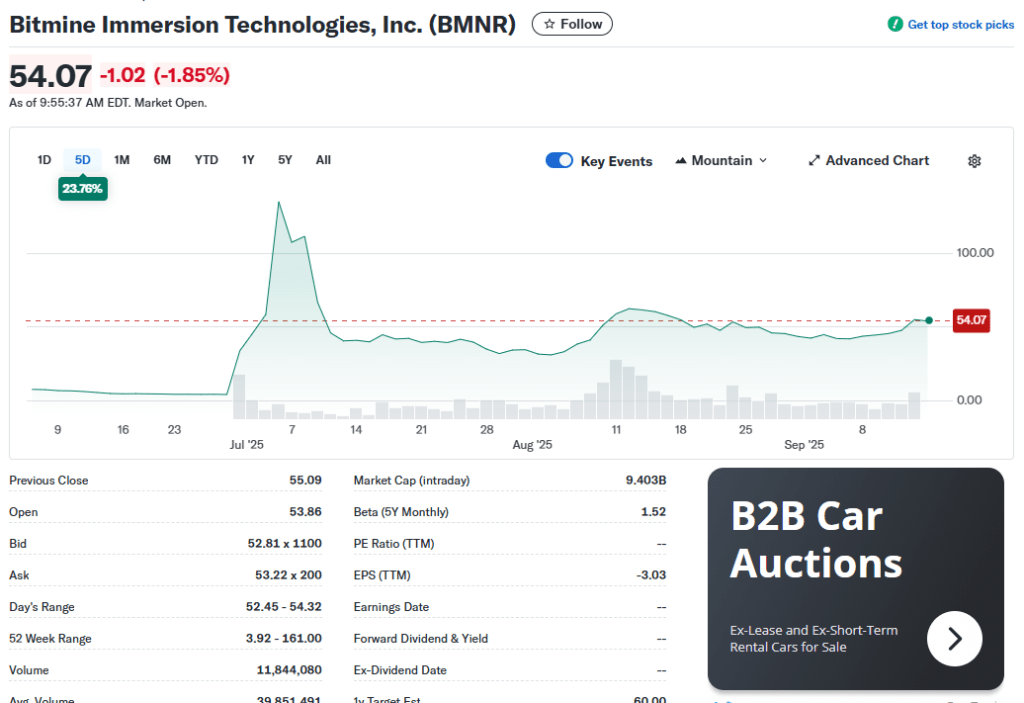Click the -1.02 price change value
This screenshot has width=1024, height=703.
pos(123,75)
